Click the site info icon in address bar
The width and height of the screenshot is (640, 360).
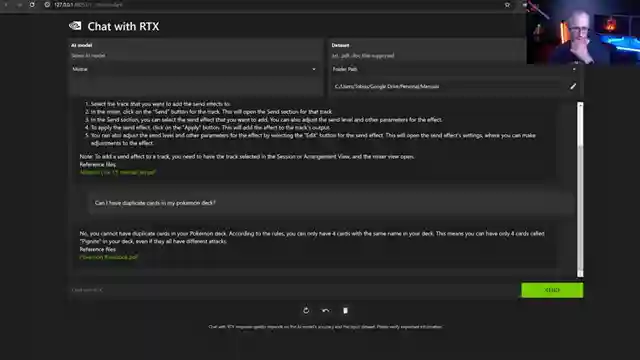[47, 5]
